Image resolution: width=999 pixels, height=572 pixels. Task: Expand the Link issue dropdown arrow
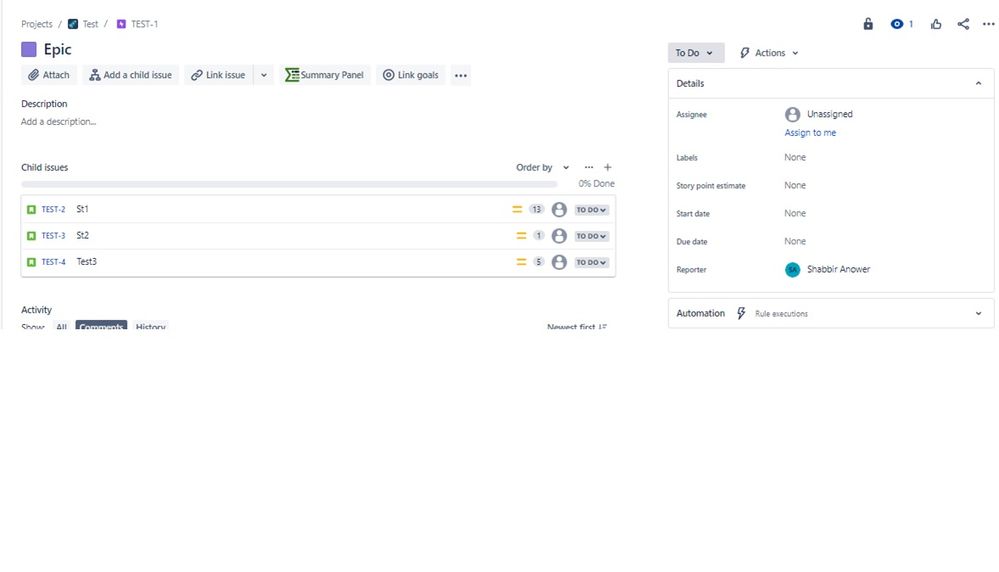coord(264,75)
